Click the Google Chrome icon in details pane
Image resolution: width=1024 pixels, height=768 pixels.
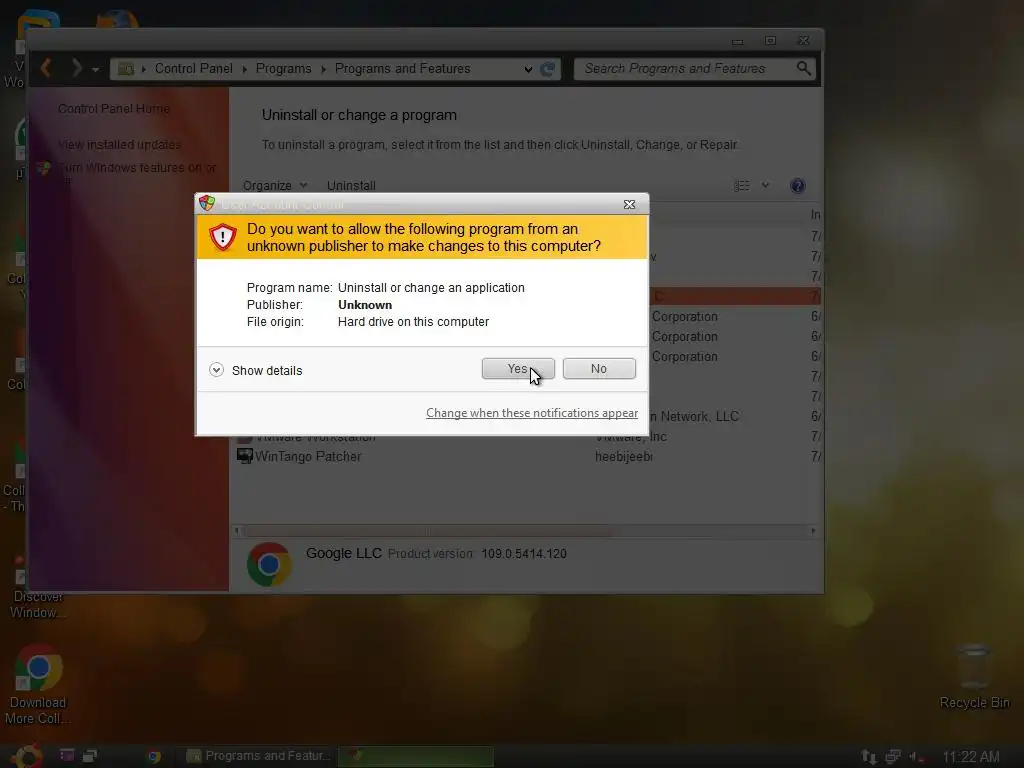pyautogui.click(x=269, y=564)
